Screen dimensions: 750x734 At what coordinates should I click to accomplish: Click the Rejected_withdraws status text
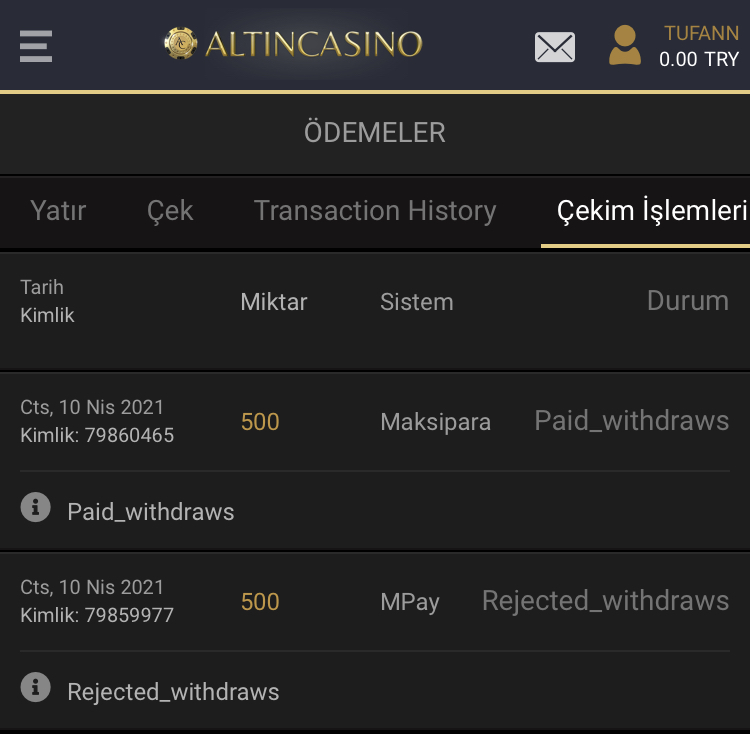click(605, 601)
